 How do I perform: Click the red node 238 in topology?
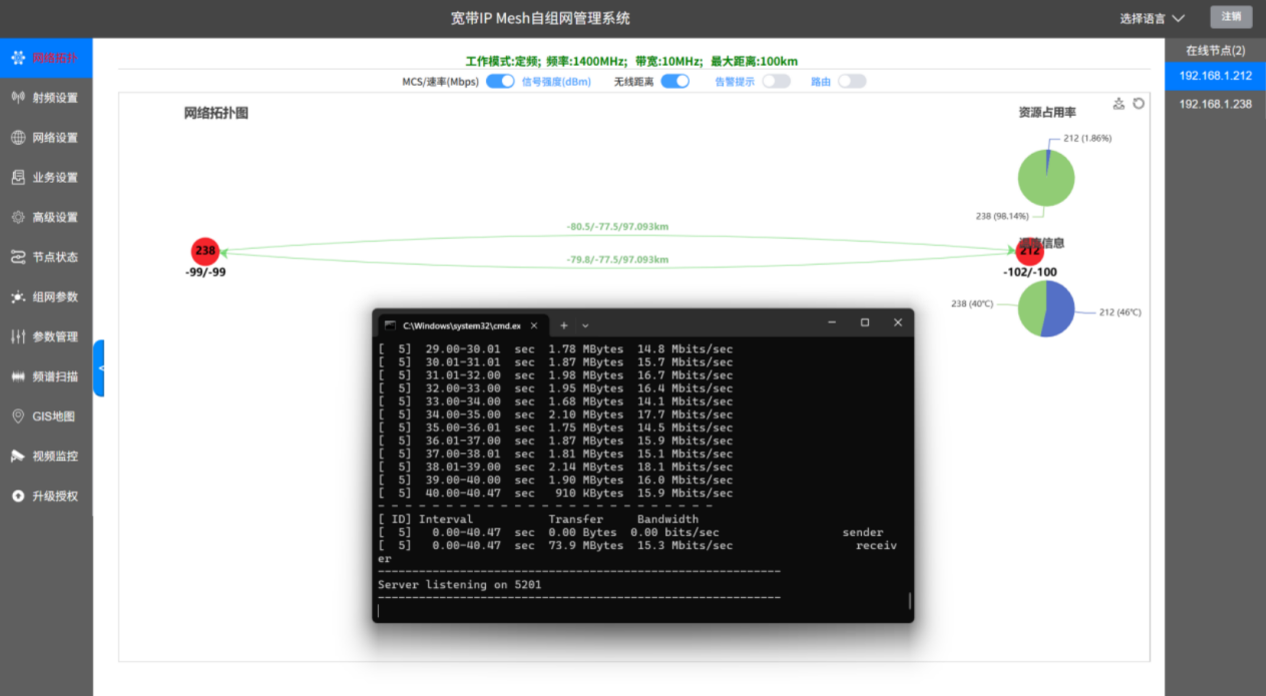pyautogui.click(x=205, y=251)
